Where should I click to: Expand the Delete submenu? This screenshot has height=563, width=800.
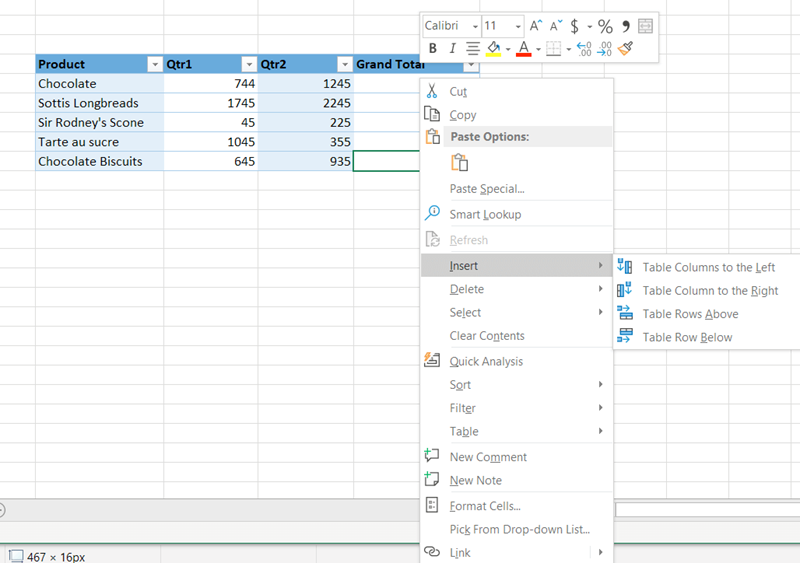516,289
